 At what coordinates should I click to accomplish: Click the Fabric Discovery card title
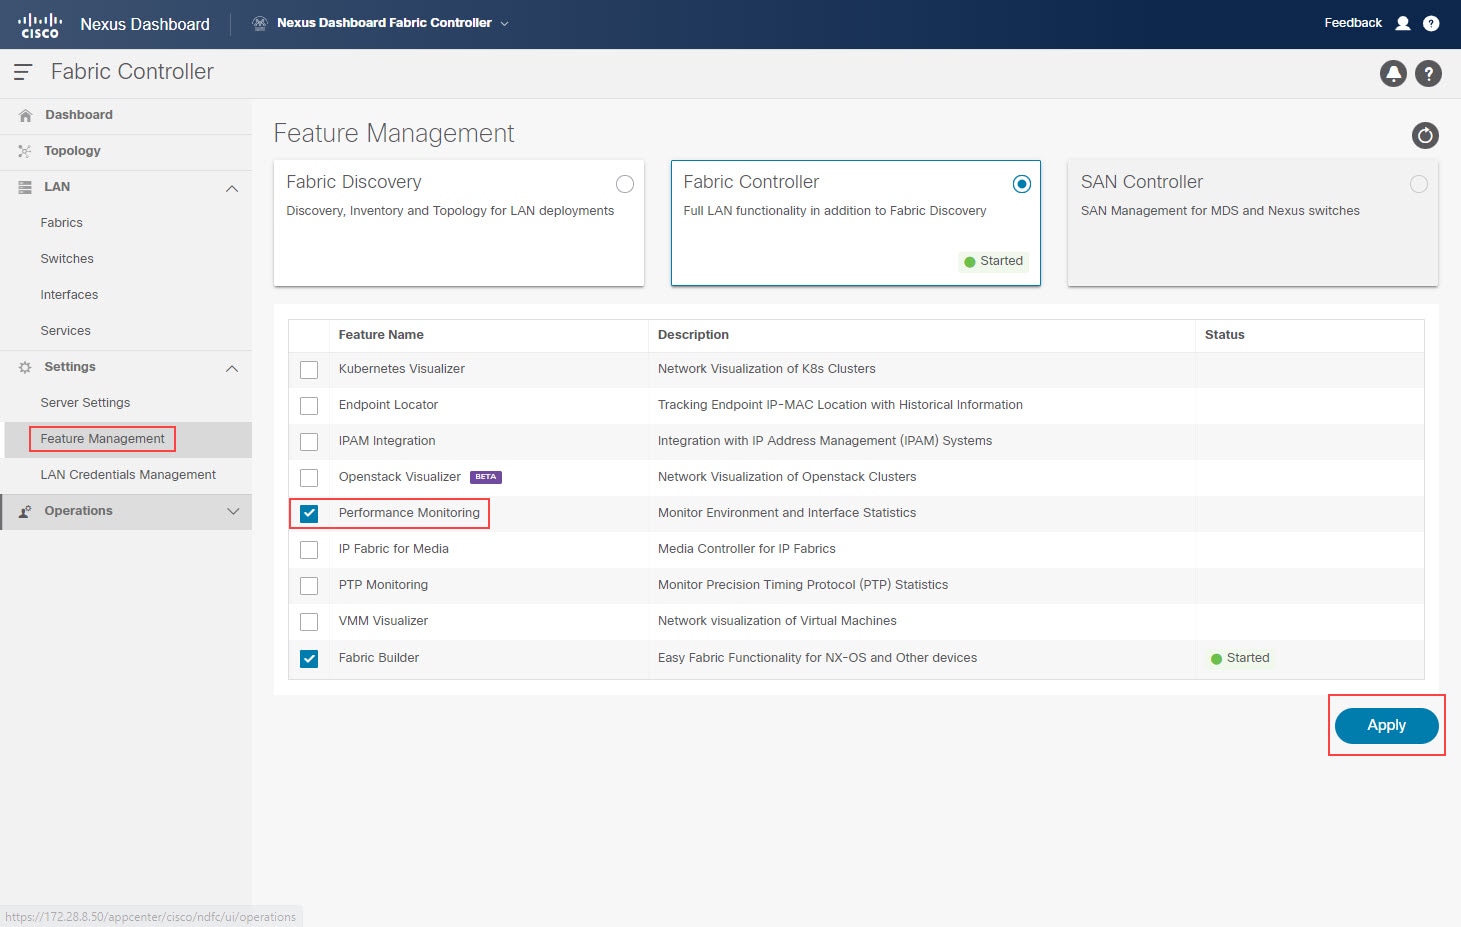tap(353, 182)
